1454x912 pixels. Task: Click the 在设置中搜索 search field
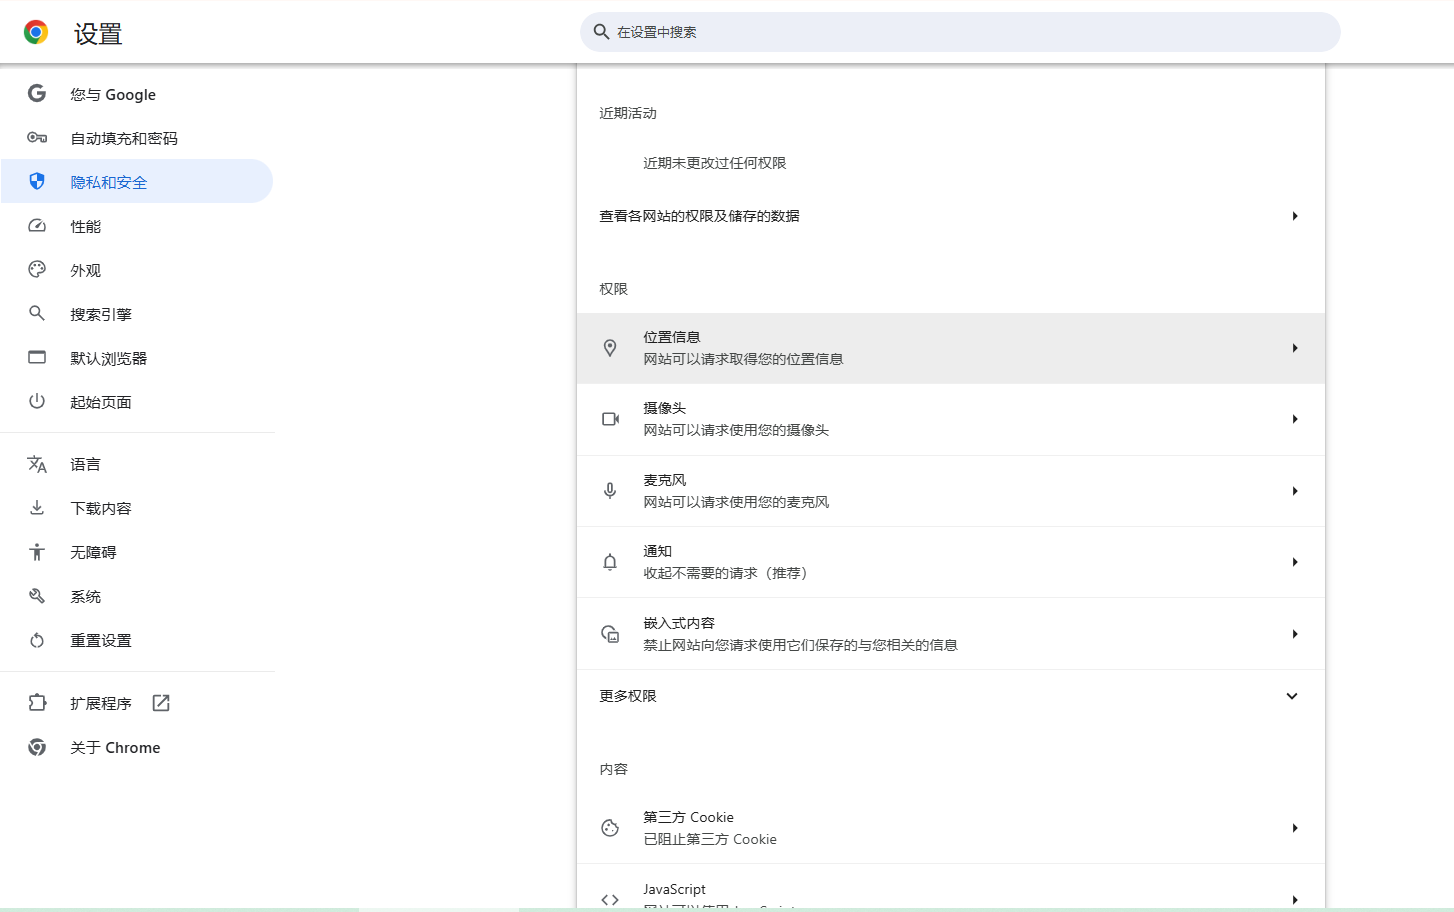point(960,32)
